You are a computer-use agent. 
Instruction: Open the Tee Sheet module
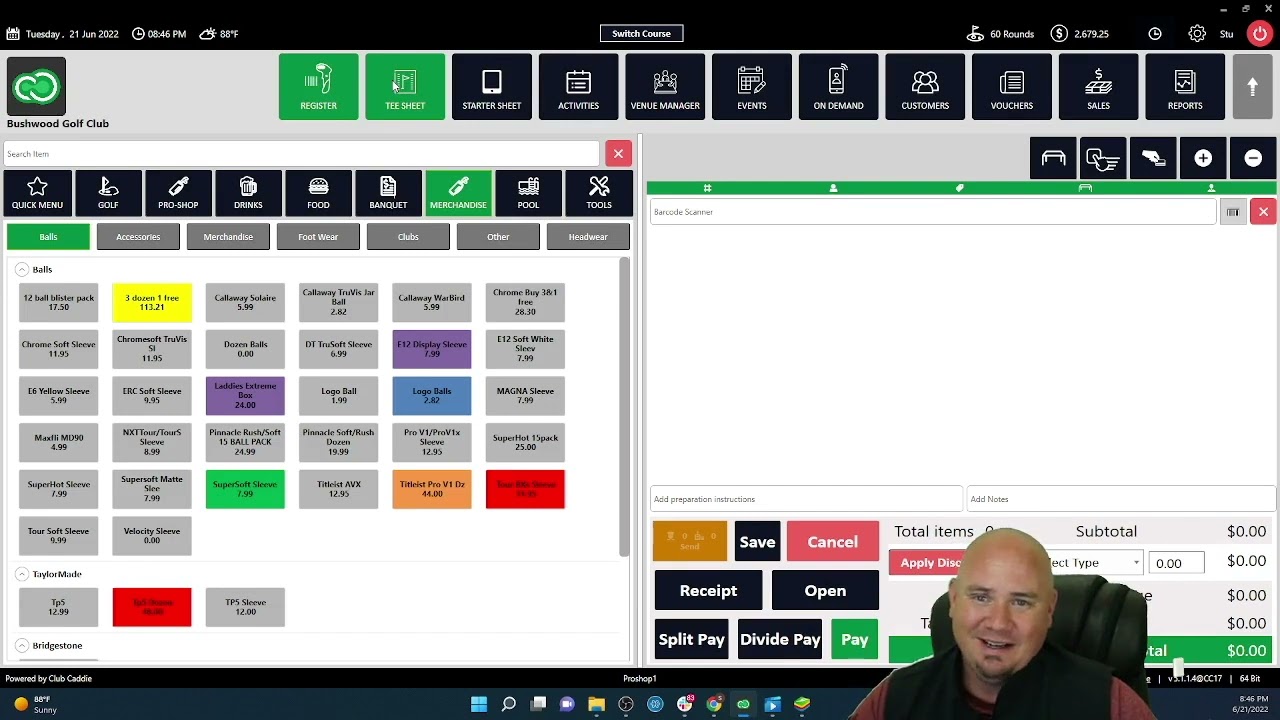click(x=405, y=87)
